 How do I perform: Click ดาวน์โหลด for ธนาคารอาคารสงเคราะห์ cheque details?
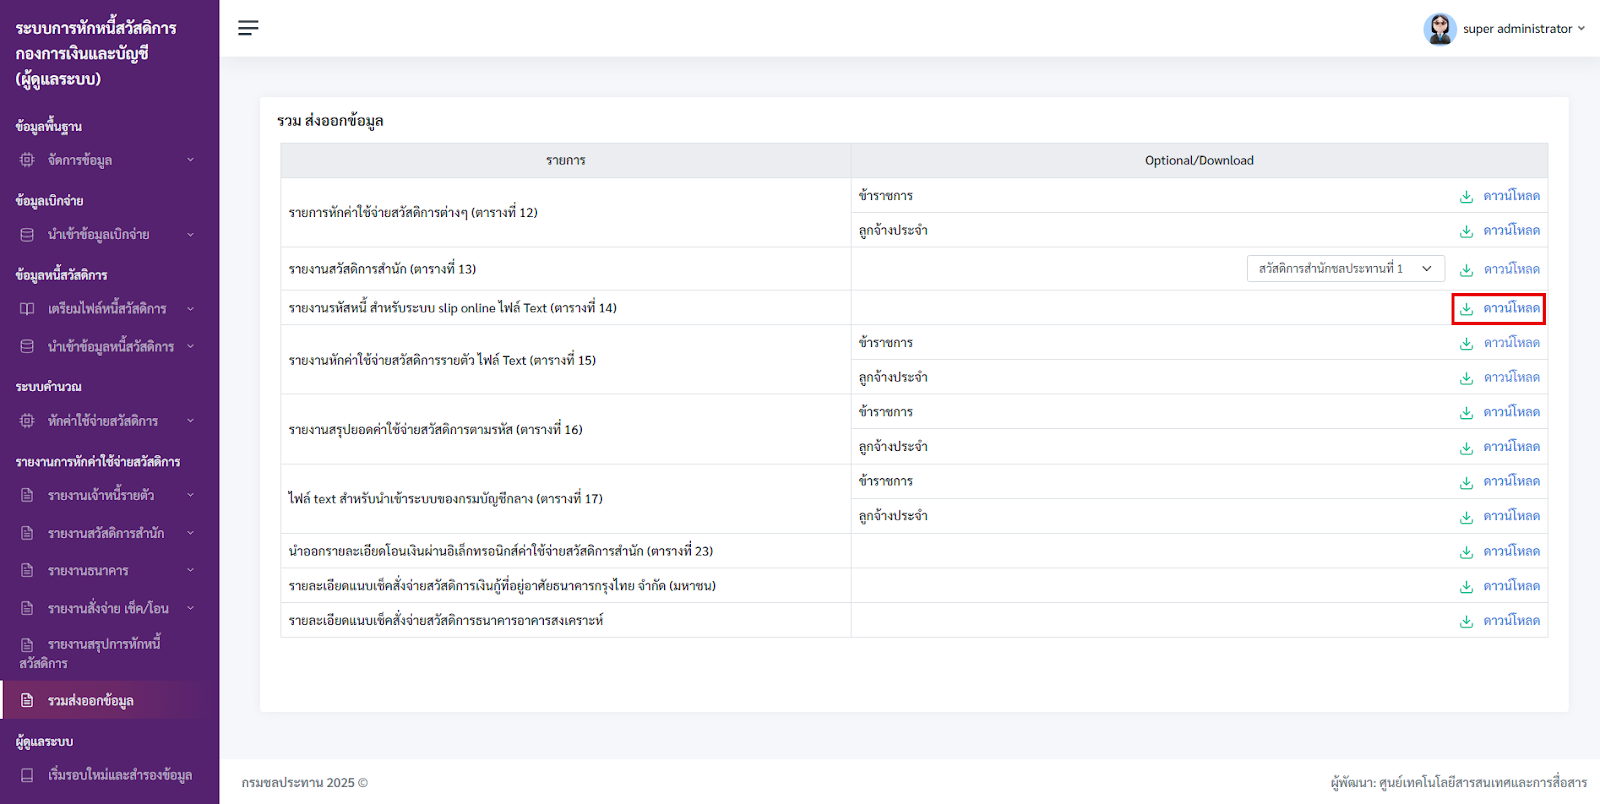[x=1511, y=621]
